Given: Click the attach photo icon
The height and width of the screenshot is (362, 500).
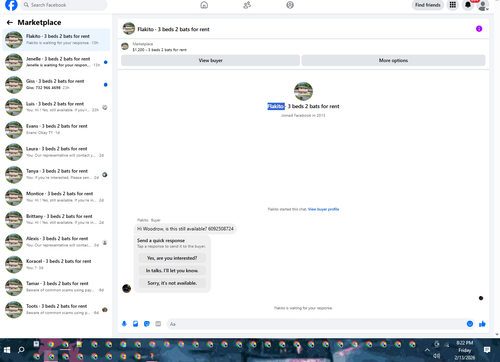Looking at the screenshot, I should (x=136, y=324).
